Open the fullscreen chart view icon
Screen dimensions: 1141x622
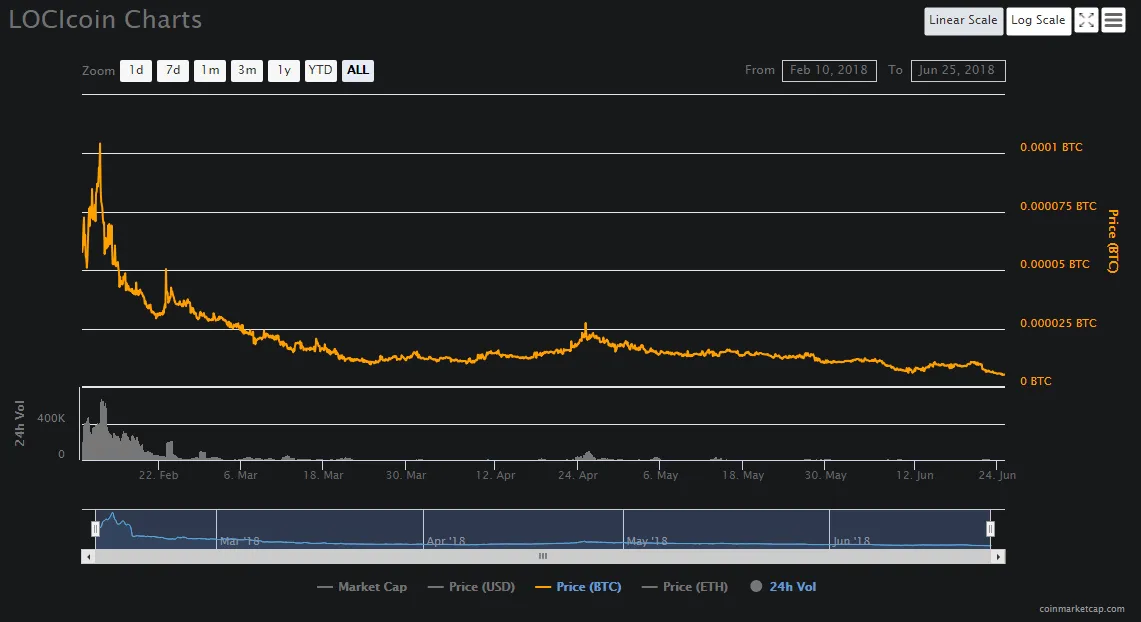[x=1086, y=20]
